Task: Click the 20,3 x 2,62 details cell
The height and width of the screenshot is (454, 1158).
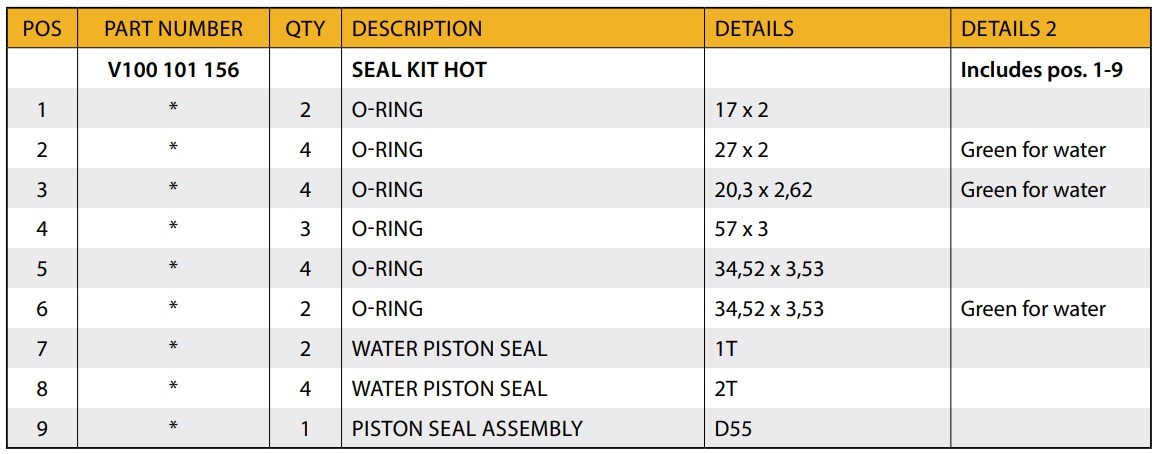Action: [764, 190]
